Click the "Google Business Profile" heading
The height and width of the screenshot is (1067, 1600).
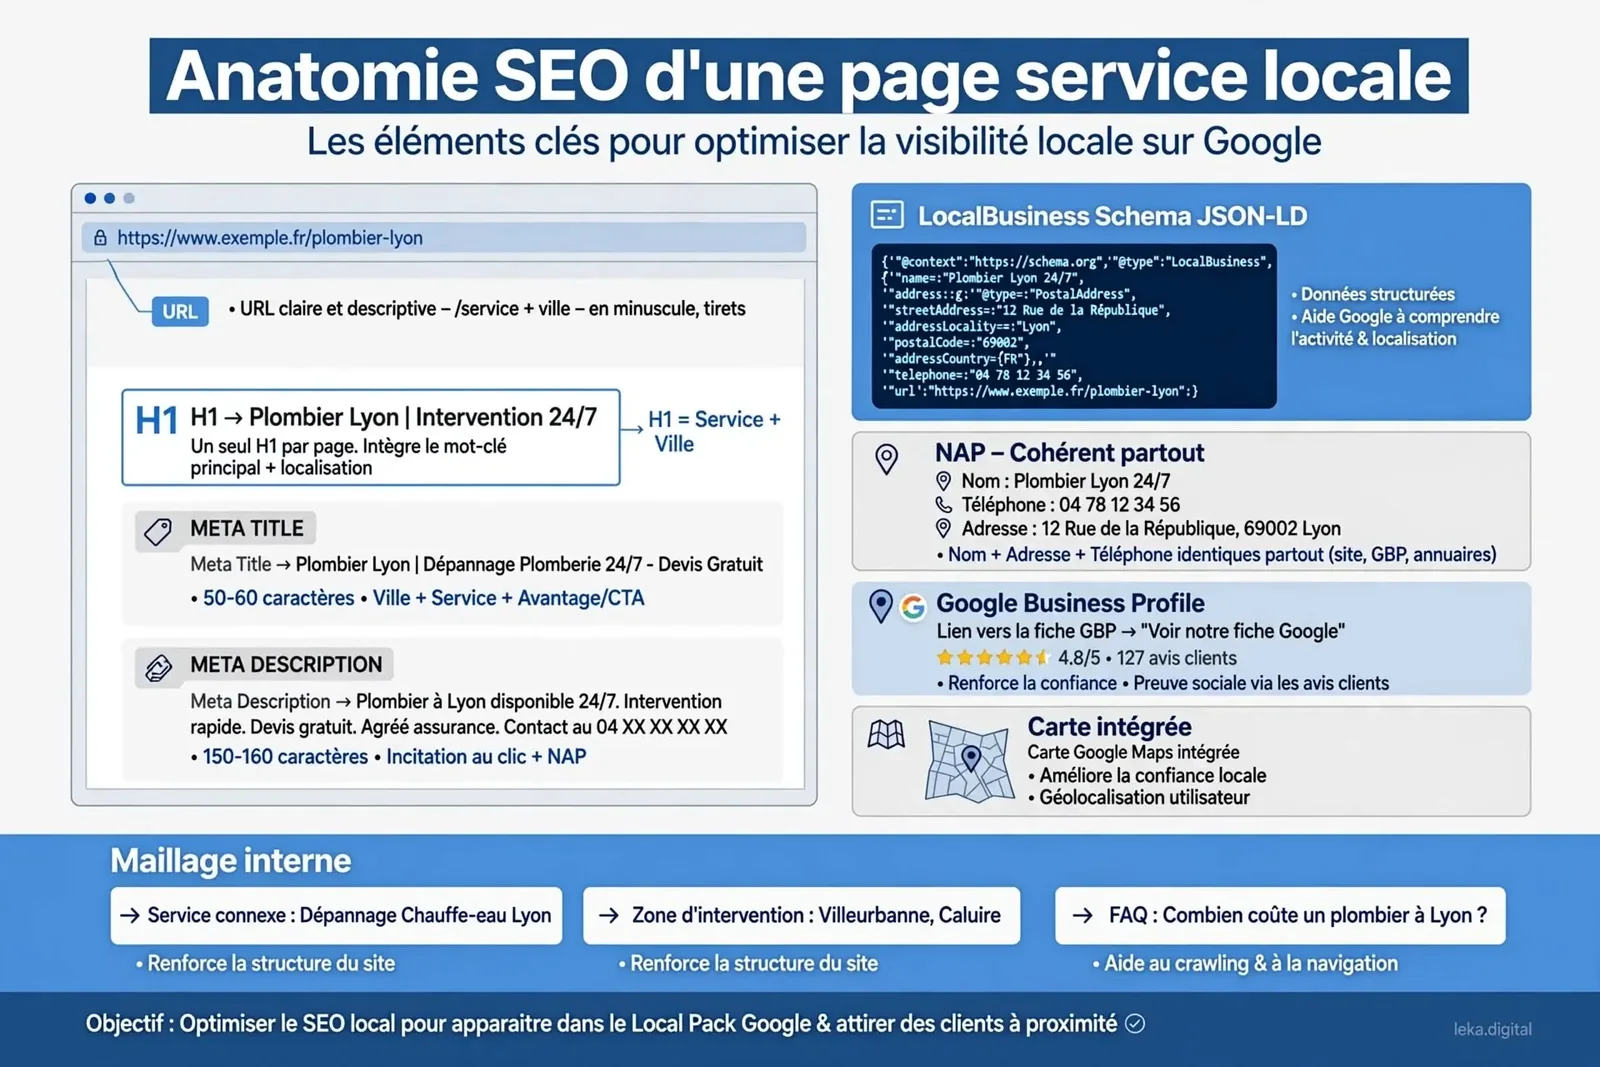[1070, 603]
